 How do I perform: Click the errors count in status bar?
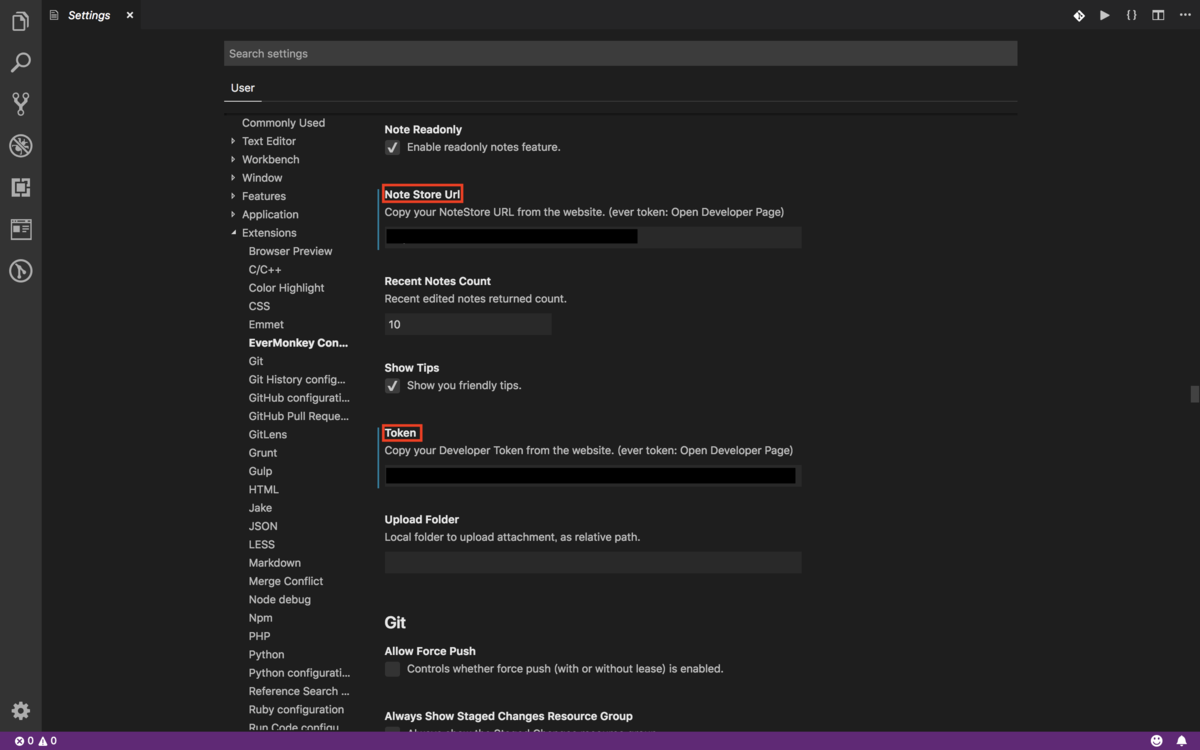point(24,741)
